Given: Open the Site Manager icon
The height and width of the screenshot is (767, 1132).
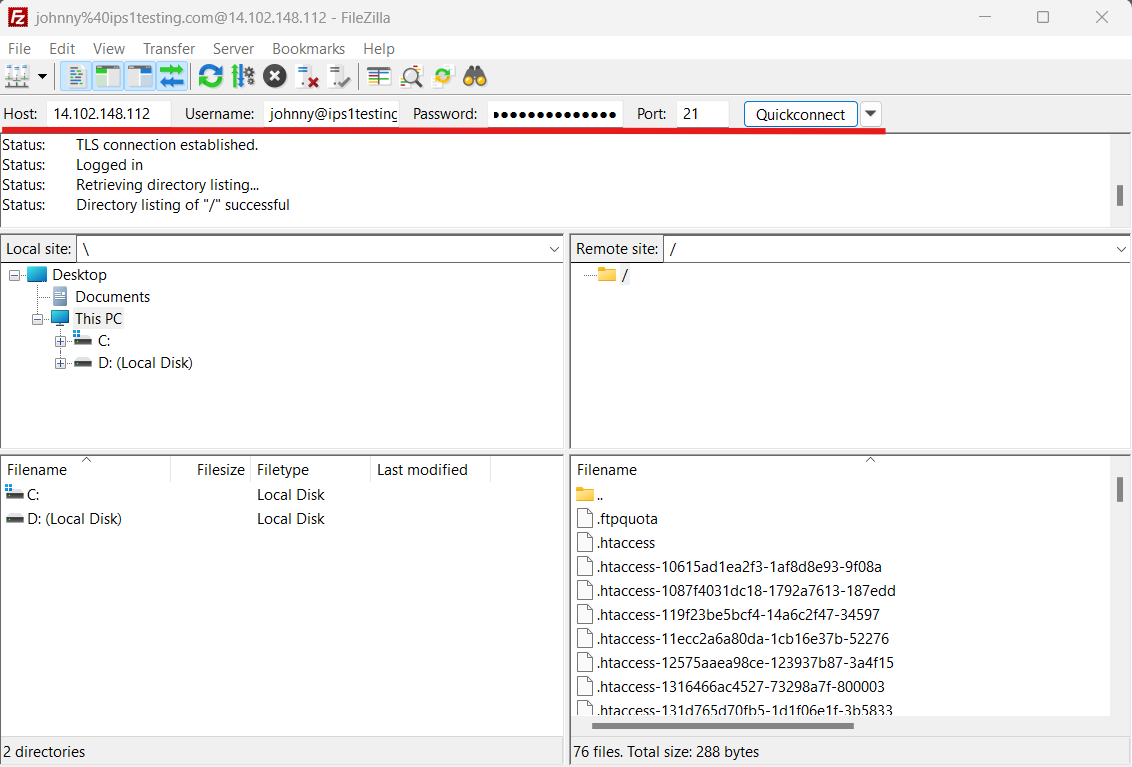Looking at the screenshot, I should [x=17, y=76].
